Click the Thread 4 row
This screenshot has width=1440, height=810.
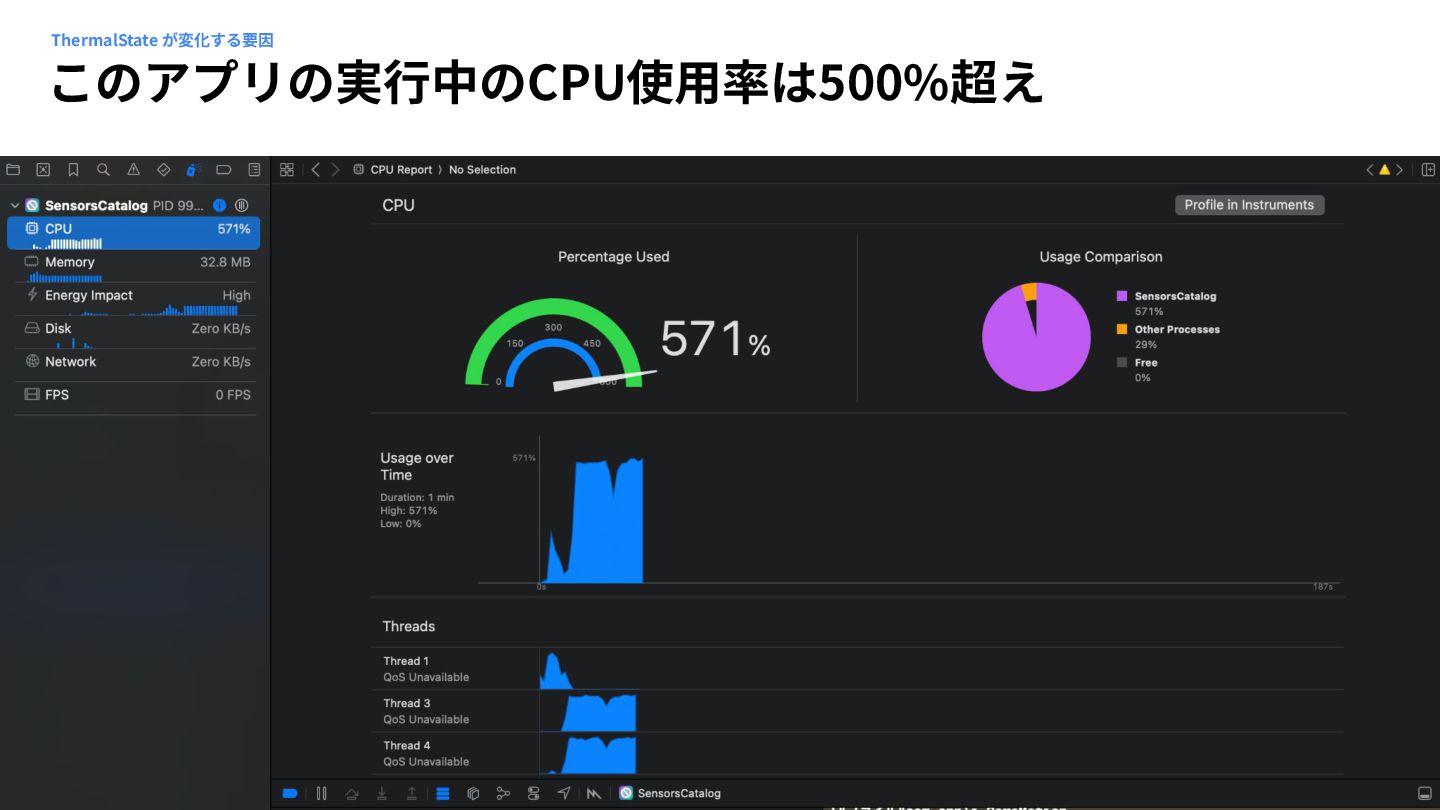tap(856, 753)
